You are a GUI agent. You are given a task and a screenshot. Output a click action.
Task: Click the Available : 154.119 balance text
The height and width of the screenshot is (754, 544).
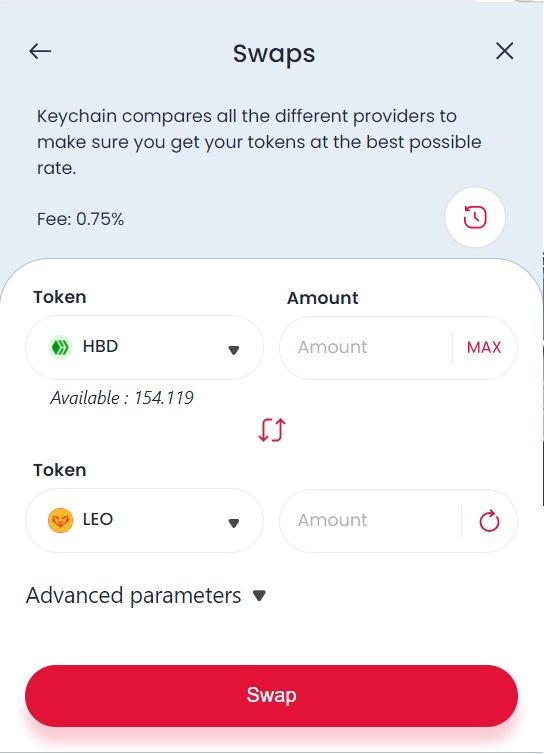(122, 398)
